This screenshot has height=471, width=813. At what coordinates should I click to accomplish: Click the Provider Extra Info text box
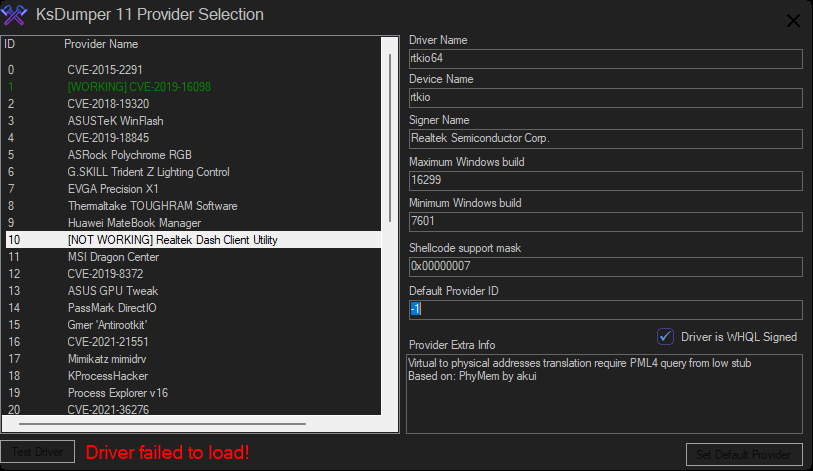tap(605, 394)
